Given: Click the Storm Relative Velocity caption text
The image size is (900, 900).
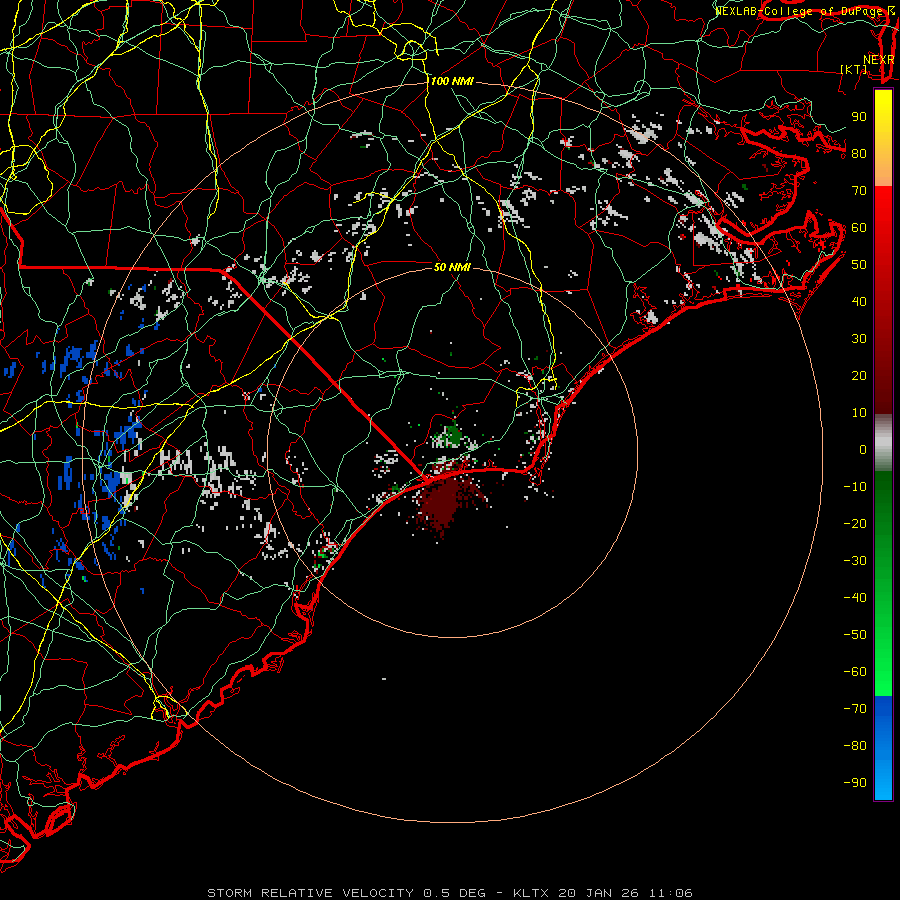Looking at the screenshot, I should (450, 893).
